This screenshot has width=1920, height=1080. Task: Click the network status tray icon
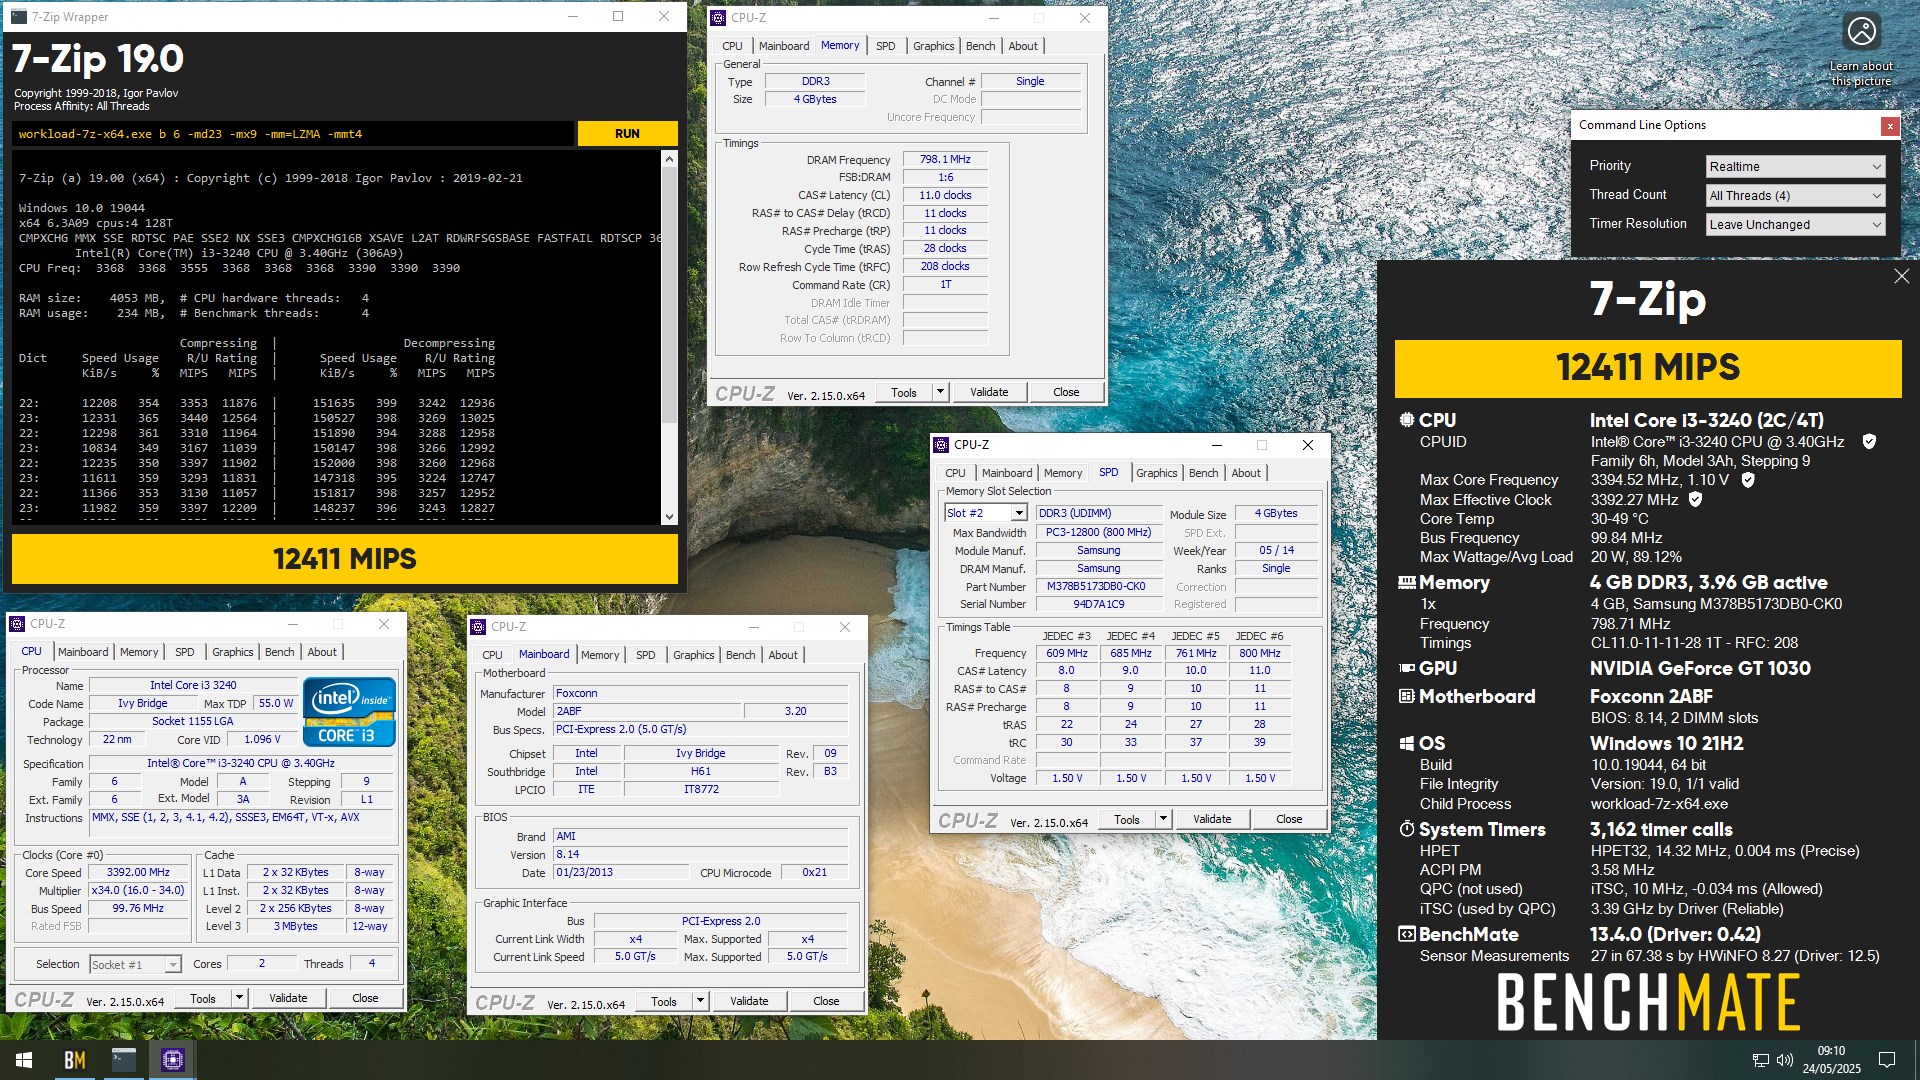(x=1760, y=1060)
